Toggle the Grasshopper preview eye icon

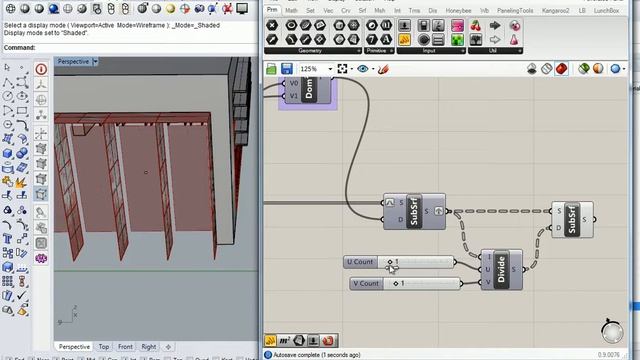pos(362,69)
